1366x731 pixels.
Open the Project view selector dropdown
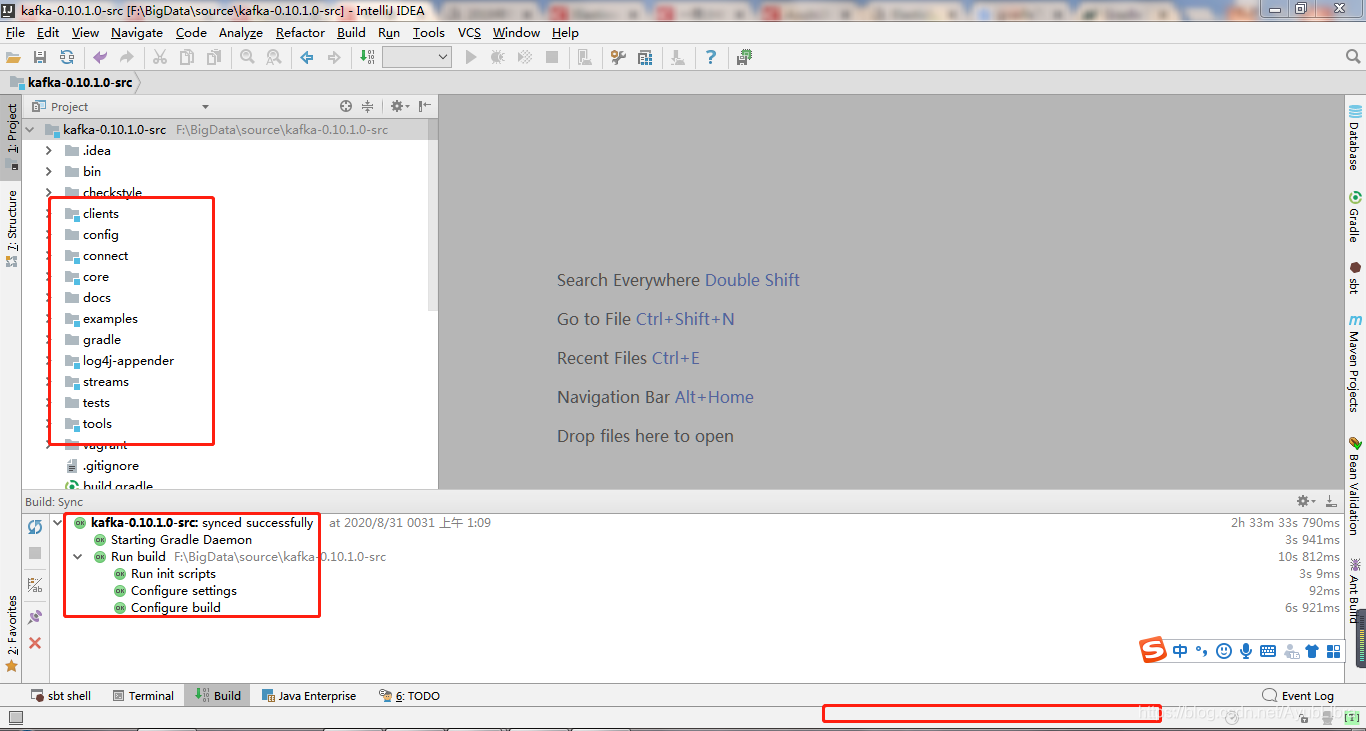coord(205,107)
